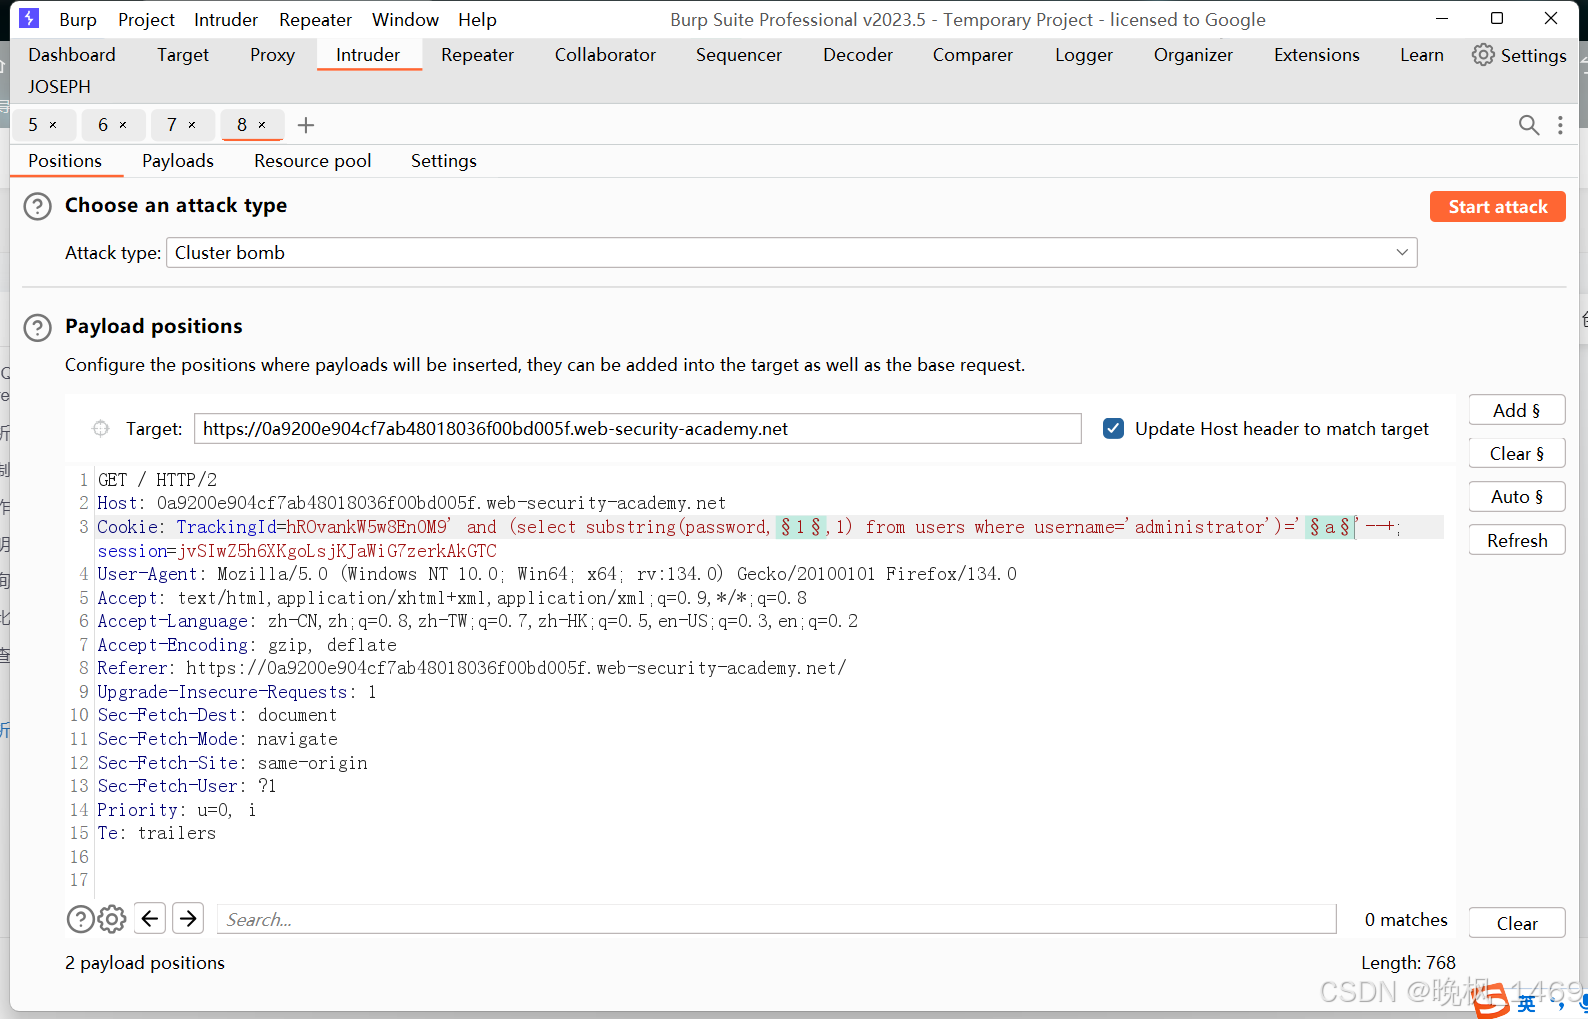Open the Resource pool sub-tab

[x=312, y=161]
